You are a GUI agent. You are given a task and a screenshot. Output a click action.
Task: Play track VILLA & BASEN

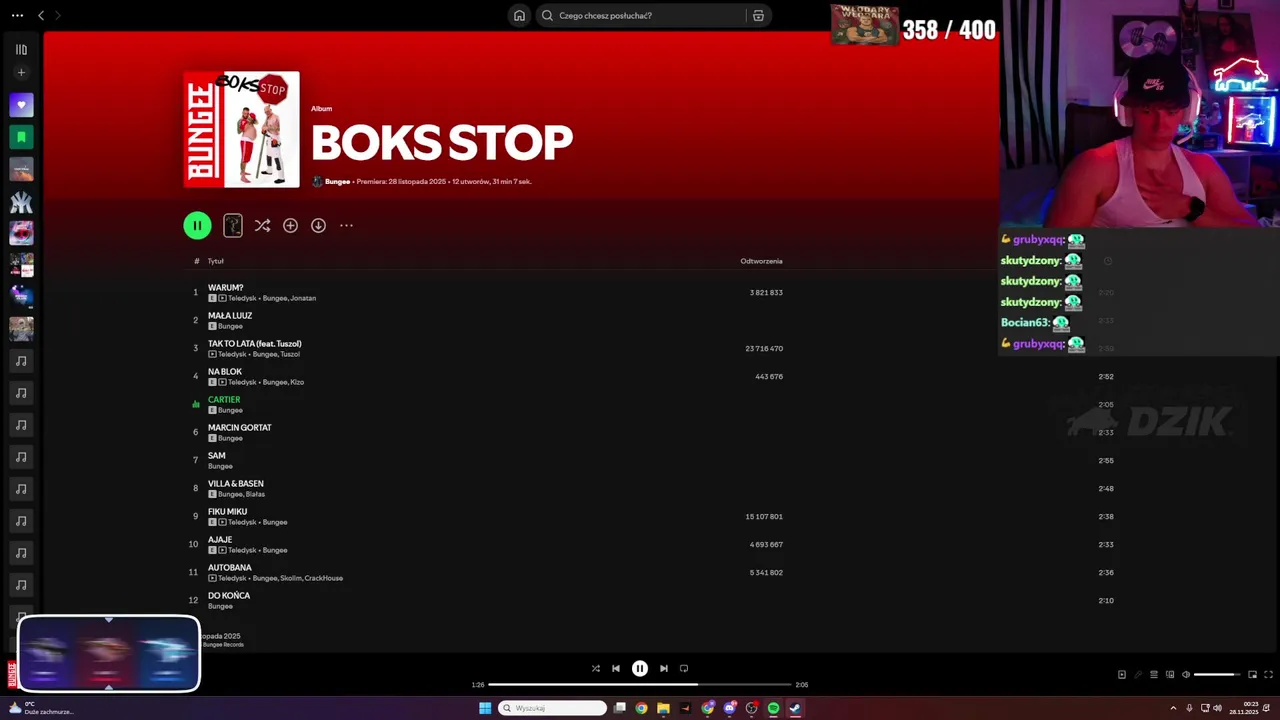(x=236, y=484)
